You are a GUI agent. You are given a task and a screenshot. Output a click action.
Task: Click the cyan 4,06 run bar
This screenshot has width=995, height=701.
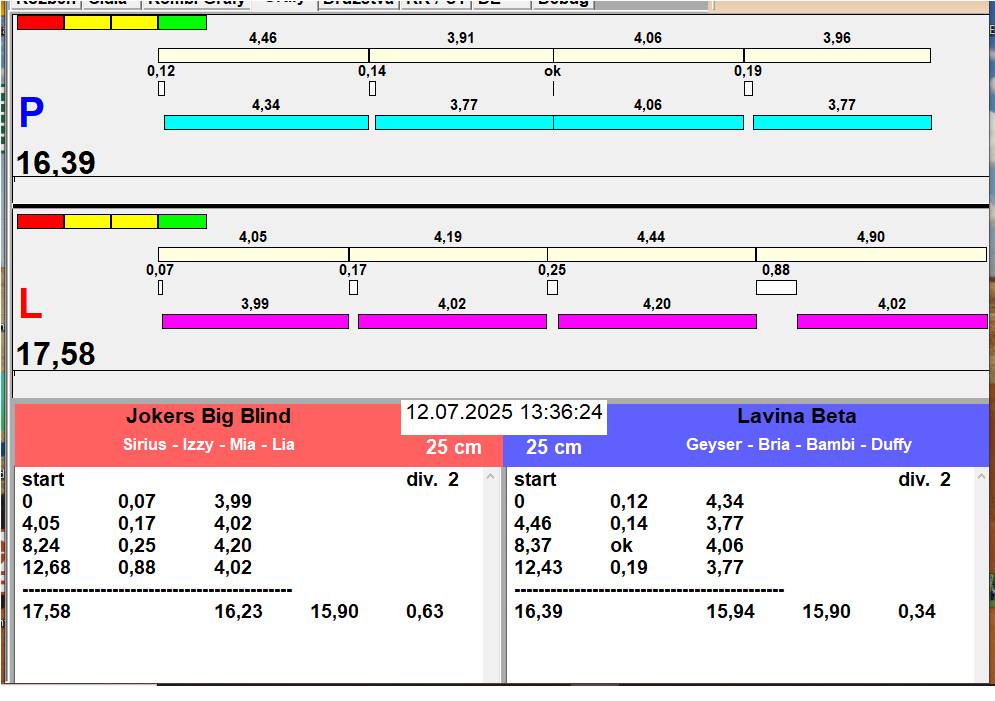[648, 122]
